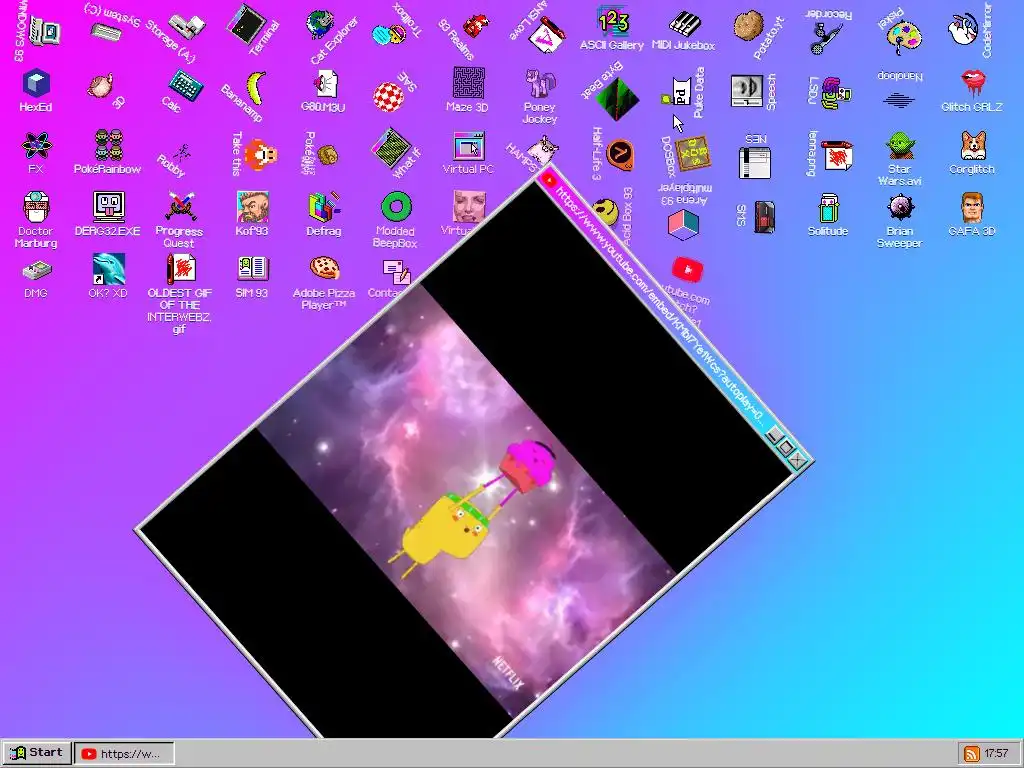Open the ANSI Love icon
The image size is (1024, 768).
[x=547, y=34]
